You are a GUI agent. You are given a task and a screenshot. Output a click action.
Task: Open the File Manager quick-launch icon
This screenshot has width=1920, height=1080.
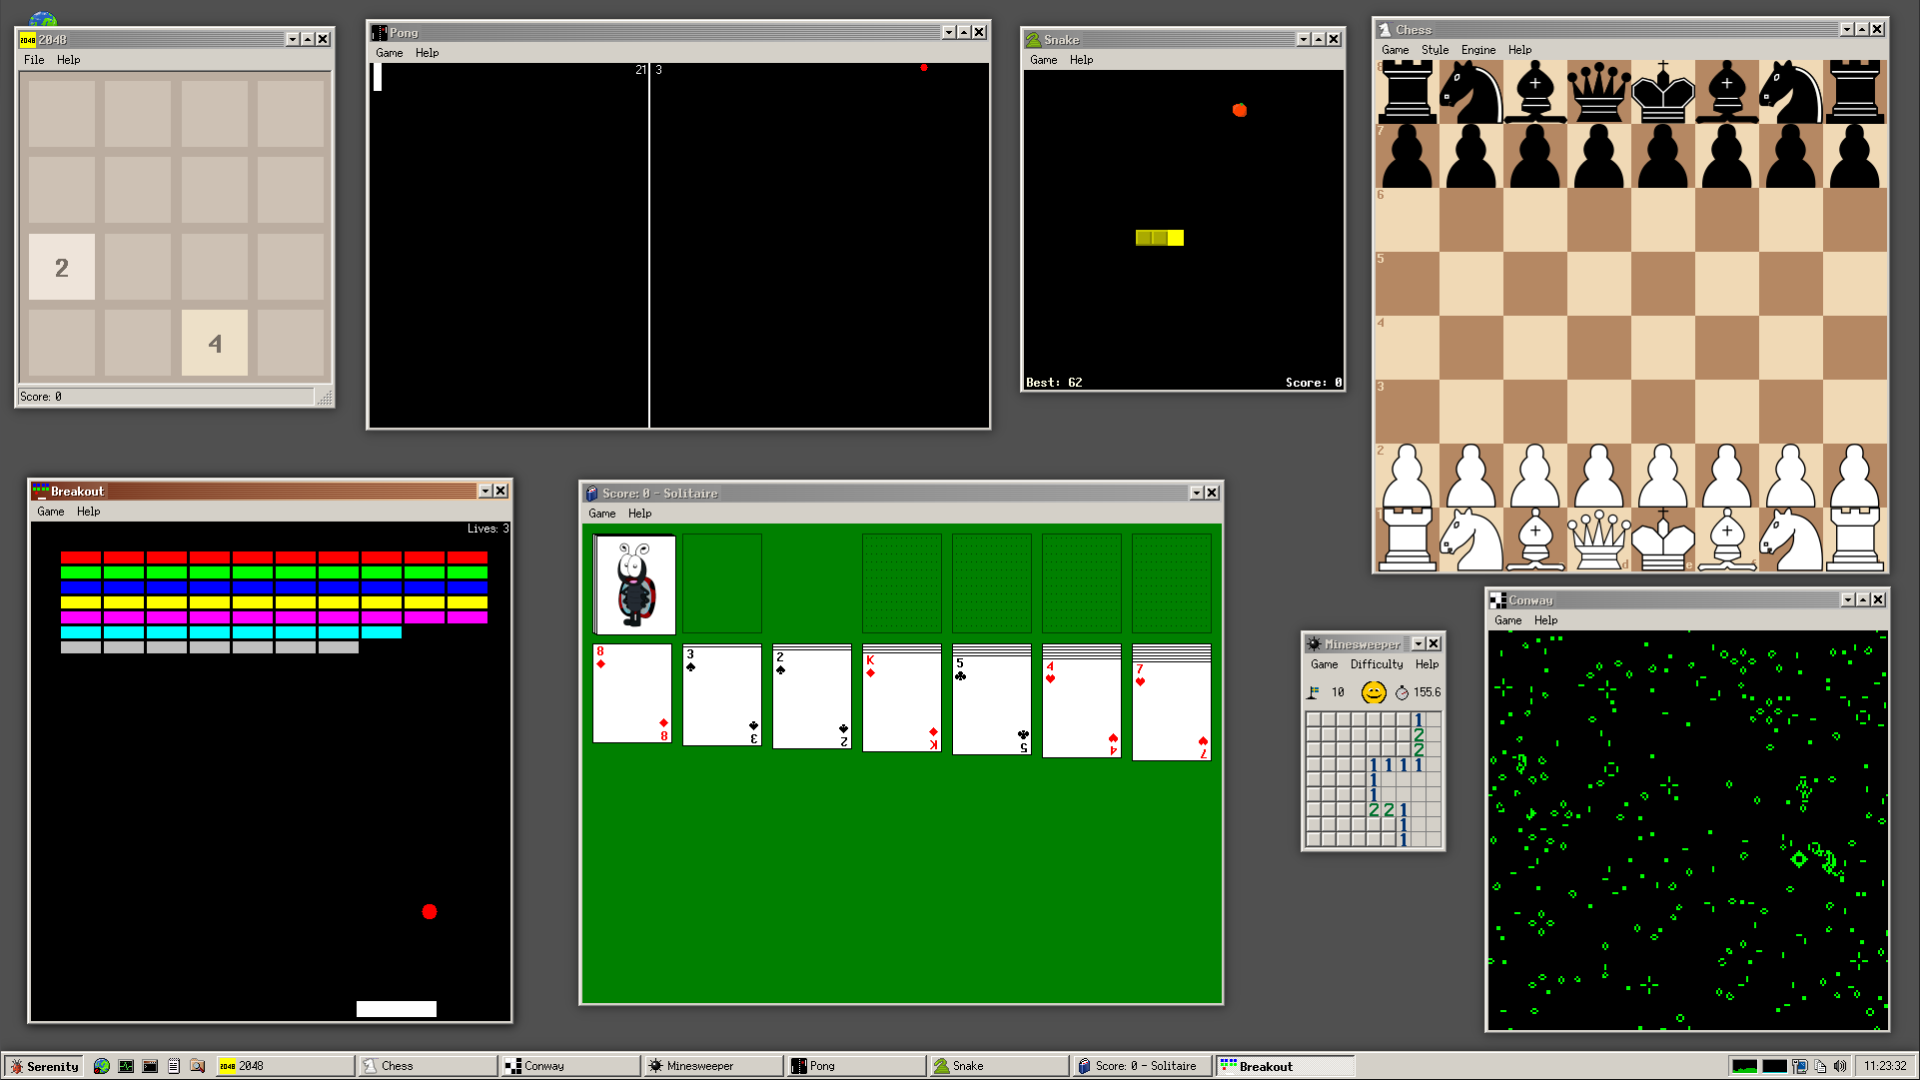click(x=198, y=1066)
